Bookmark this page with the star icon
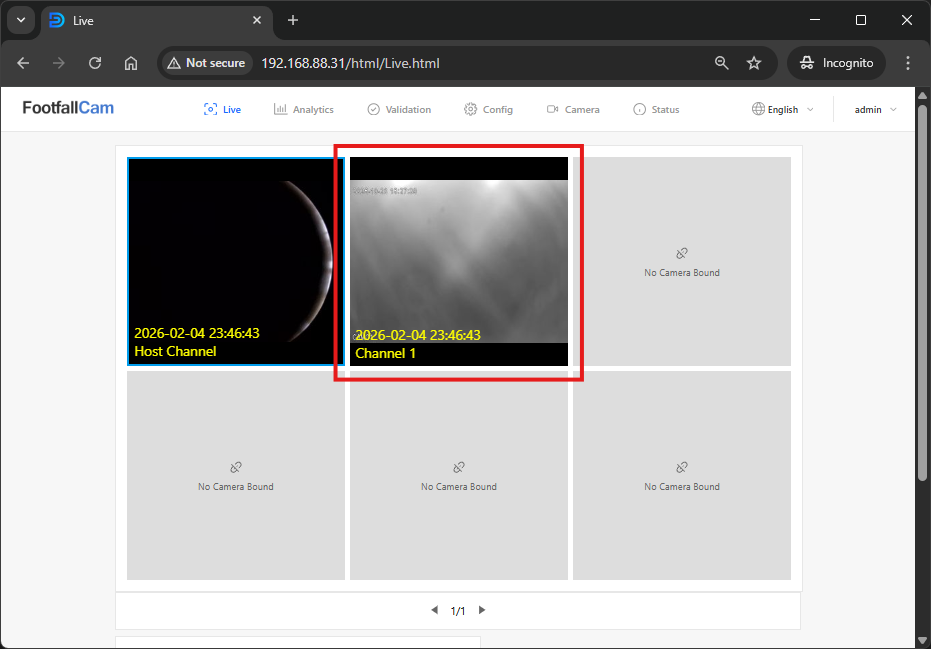 pyautogui.click(x=754, y=63)
